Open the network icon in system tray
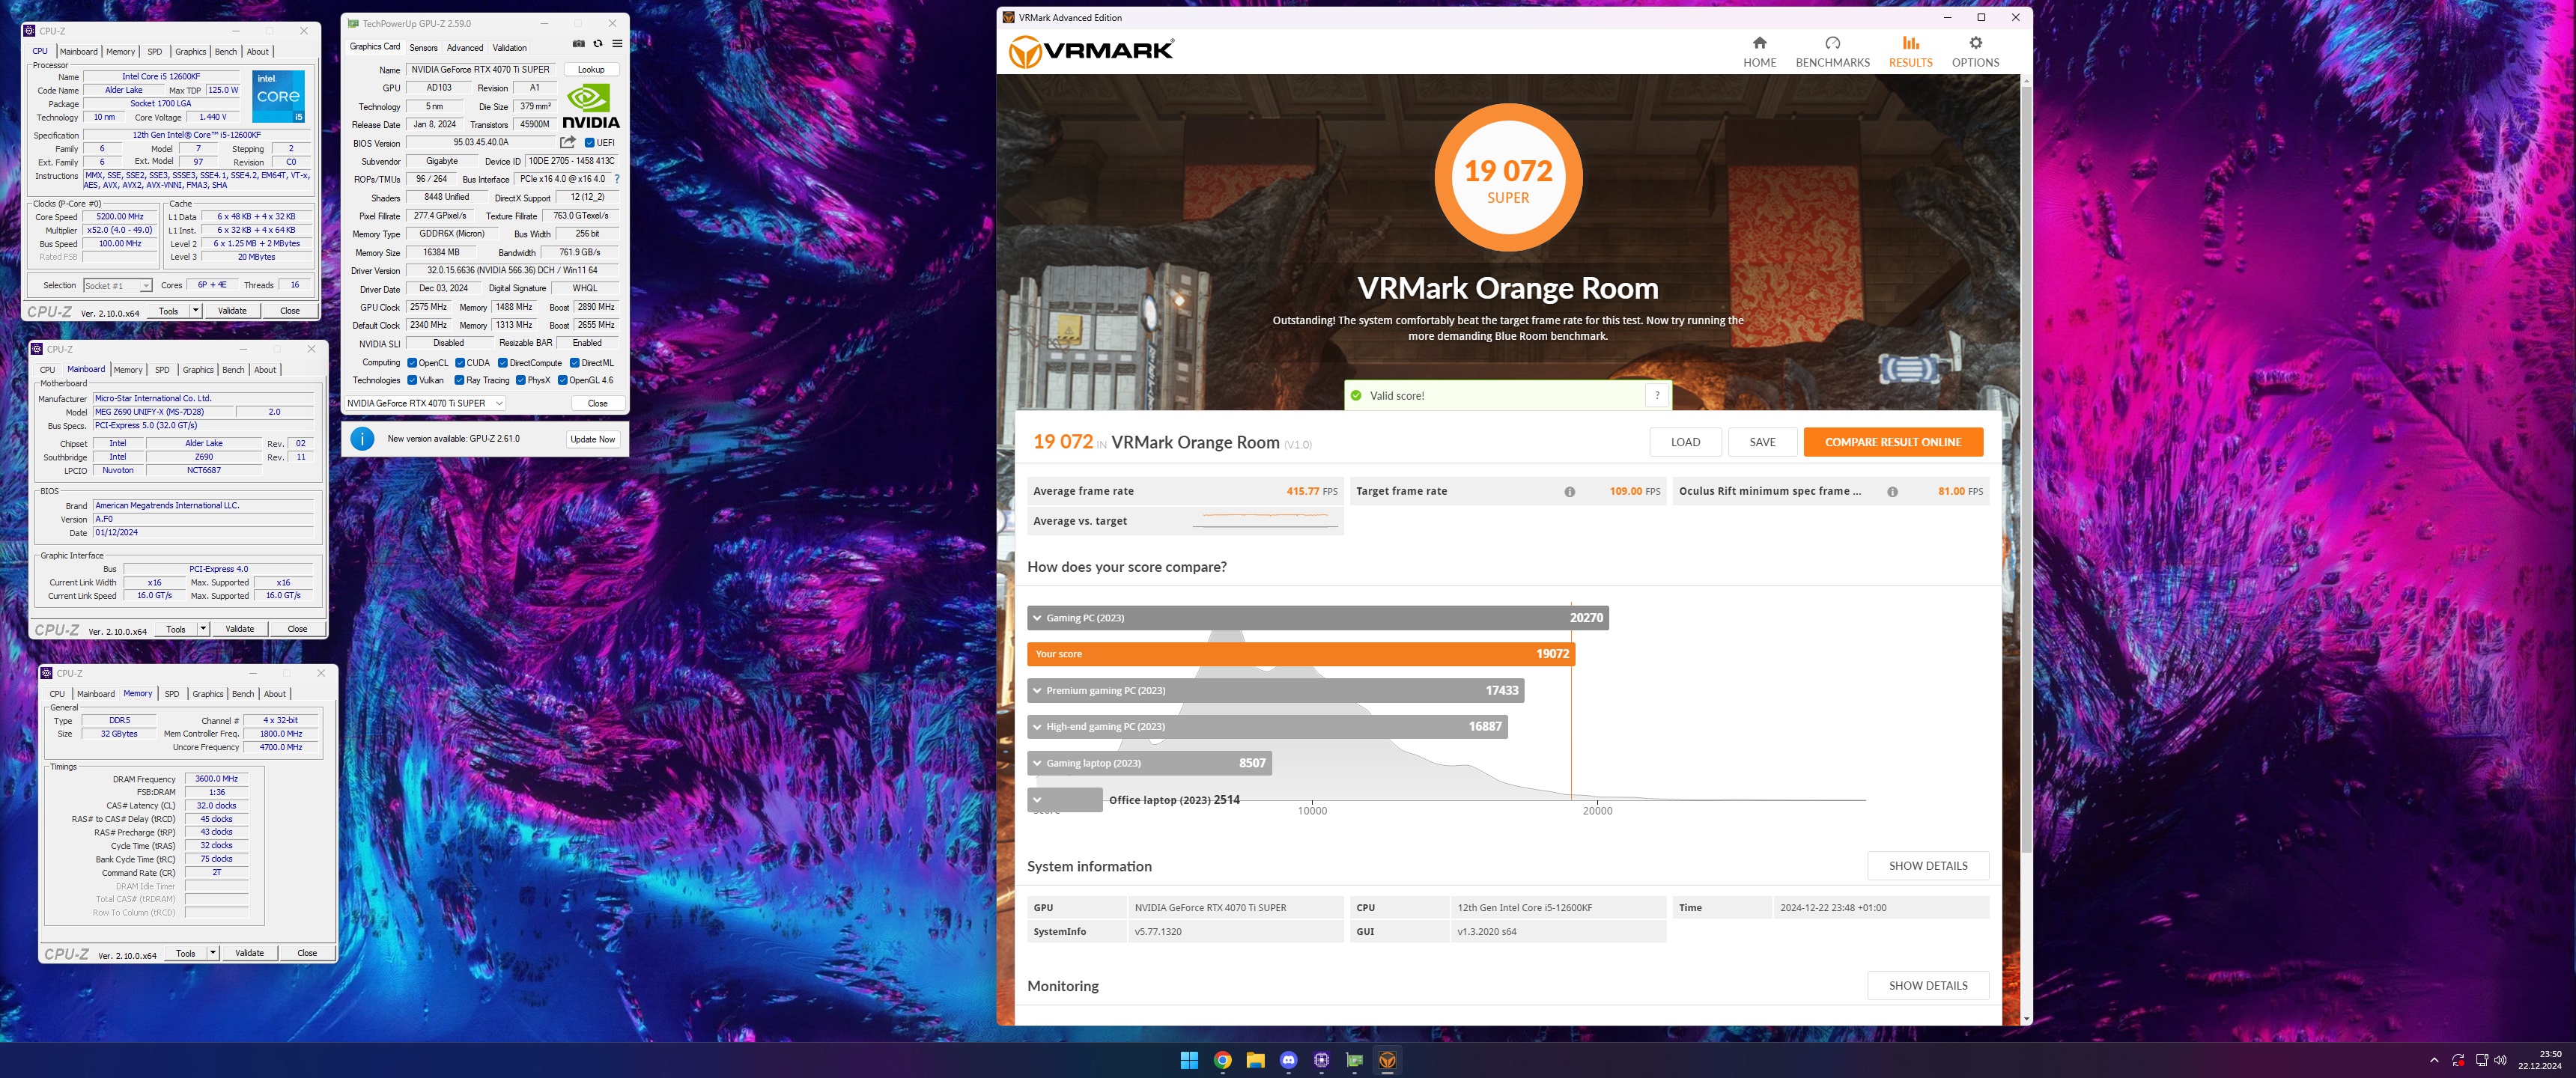The width and height of the screenshot is (2576, 1078). click(x=2481, y=1060)
